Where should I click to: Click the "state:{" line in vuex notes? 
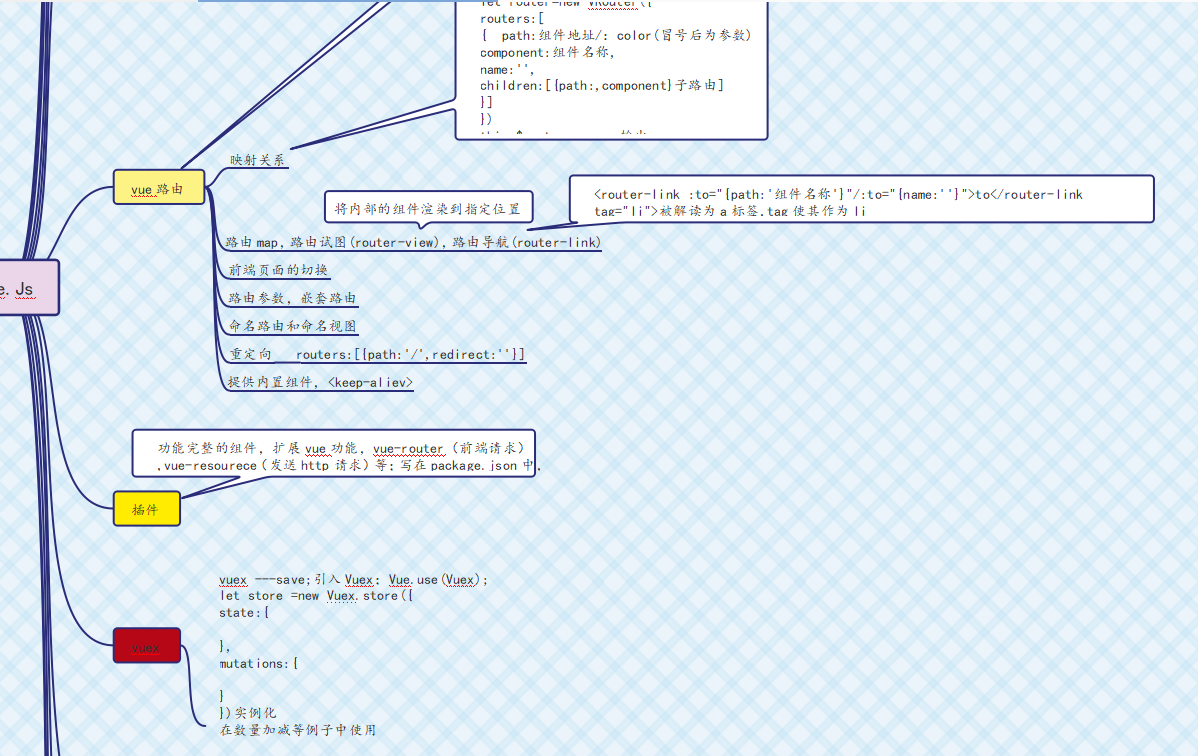point(244,612)
